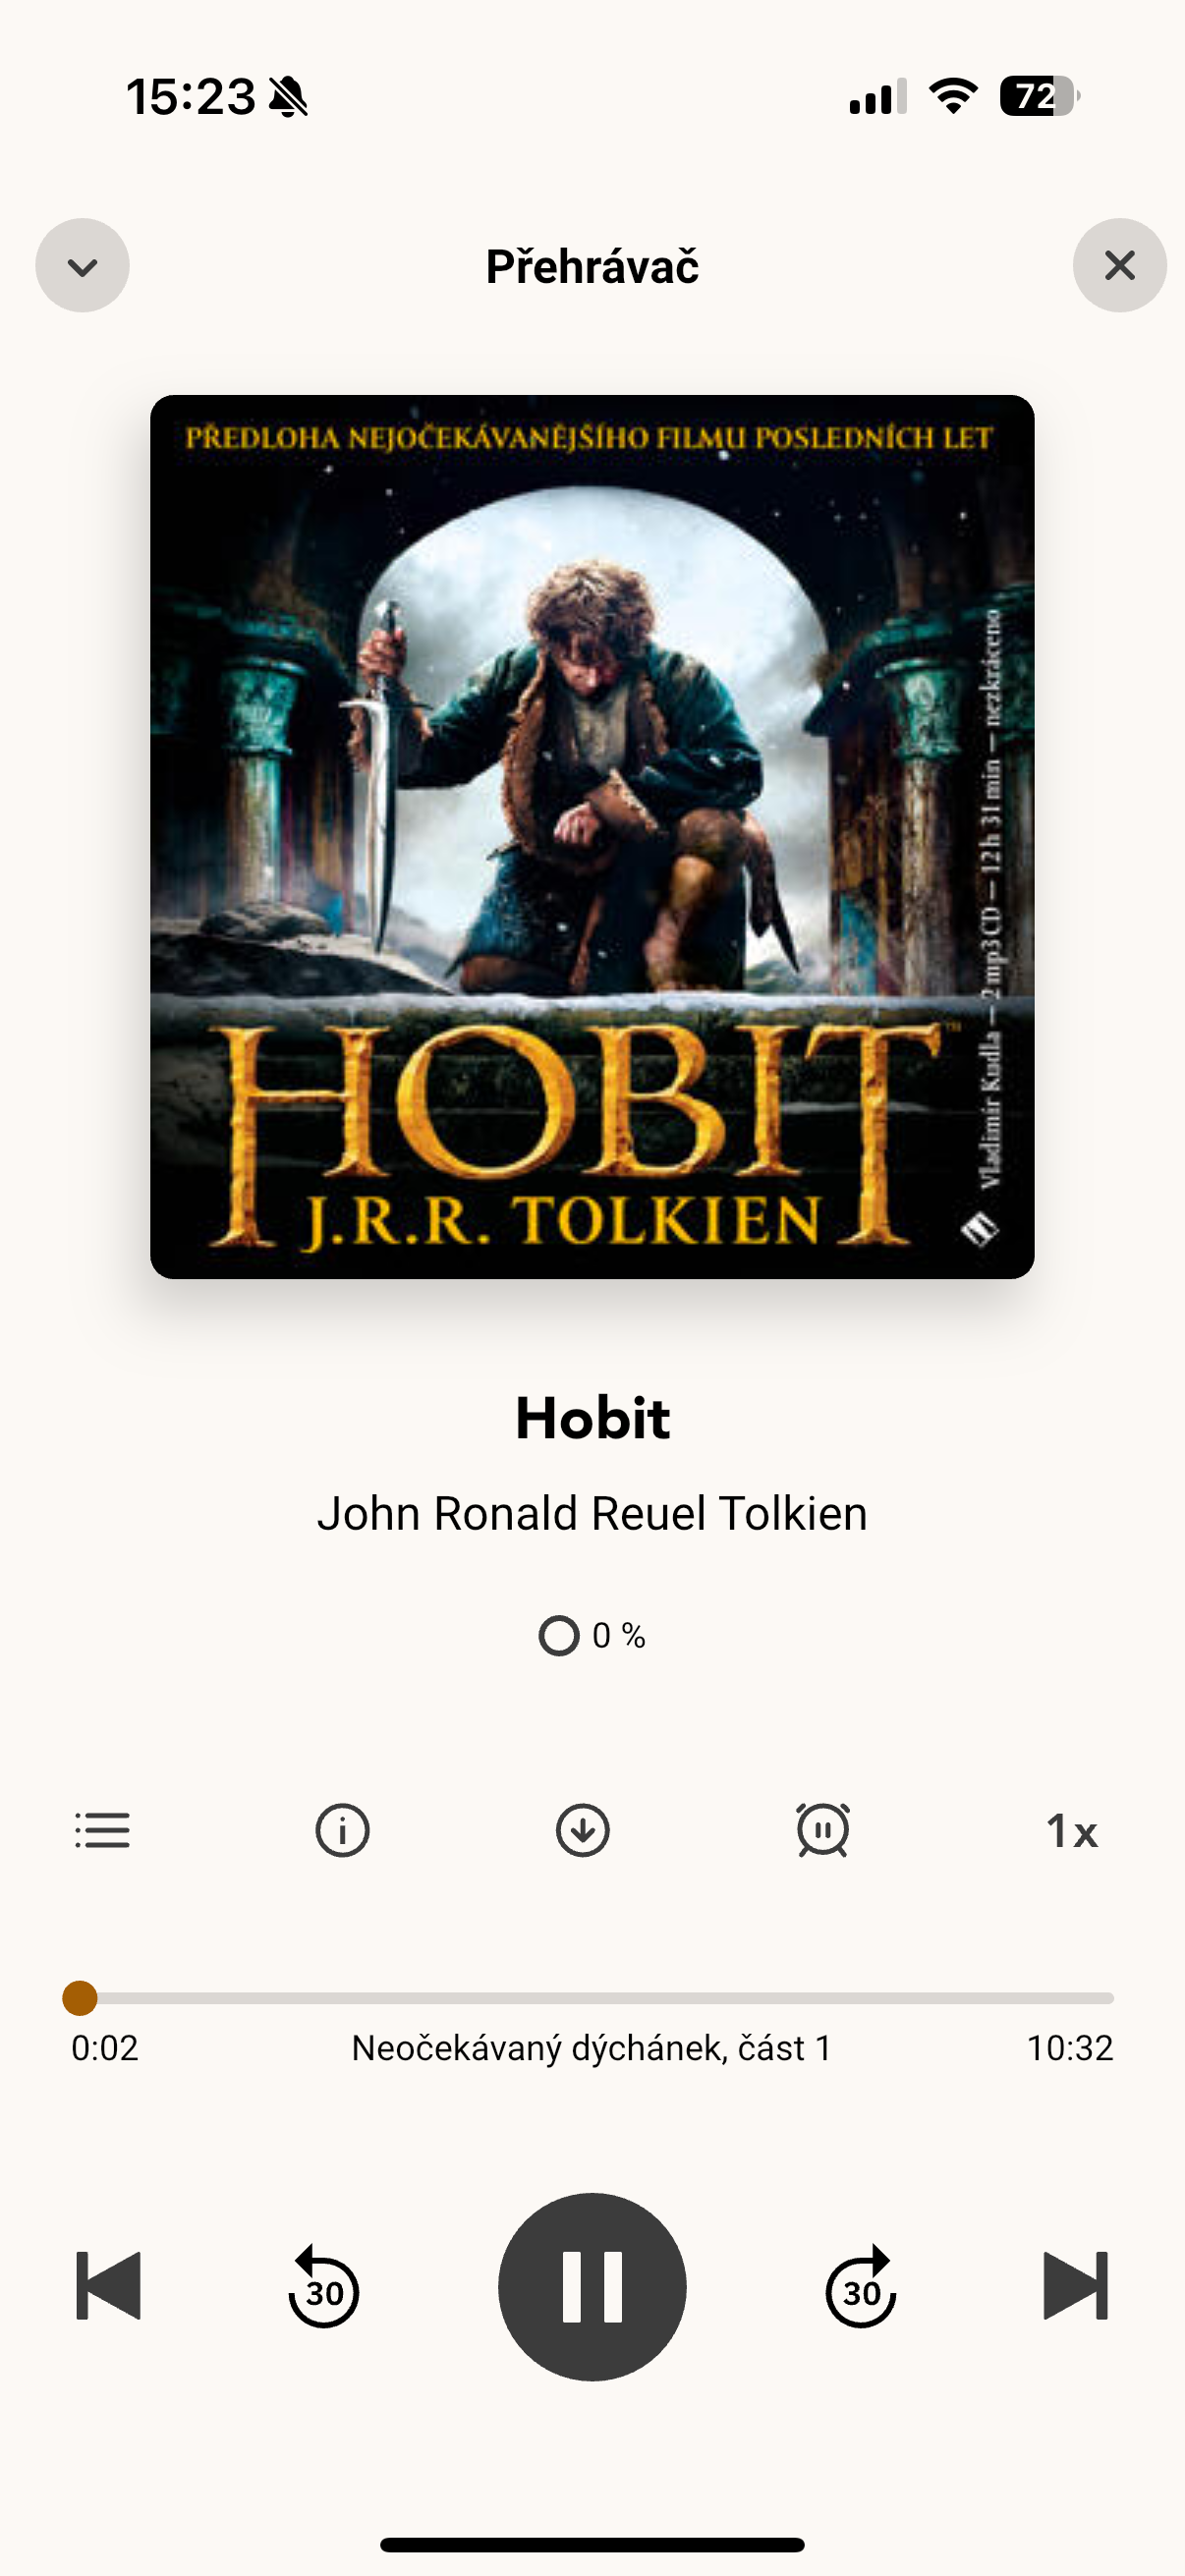Pause the playback
Viewport: 1185px width, 2576px height.
click(592, 2286)
